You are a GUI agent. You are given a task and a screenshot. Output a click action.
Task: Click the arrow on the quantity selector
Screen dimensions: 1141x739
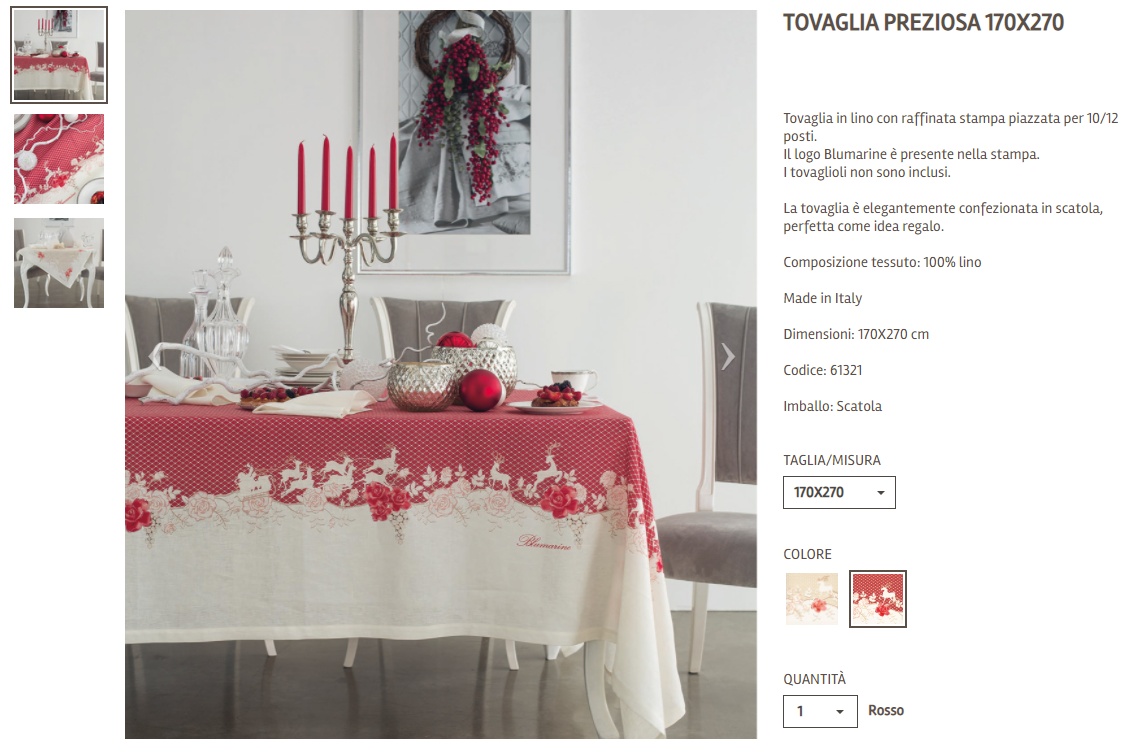(840, 712)
